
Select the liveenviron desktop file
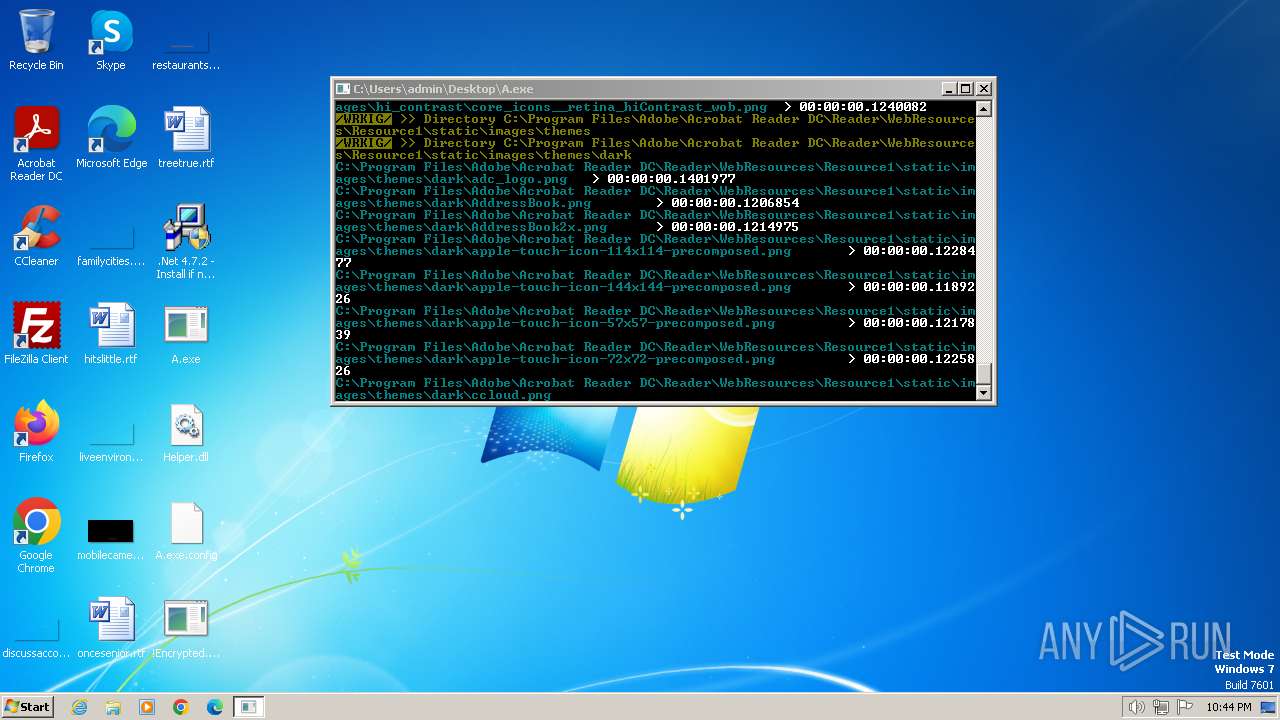coord(111,440)
